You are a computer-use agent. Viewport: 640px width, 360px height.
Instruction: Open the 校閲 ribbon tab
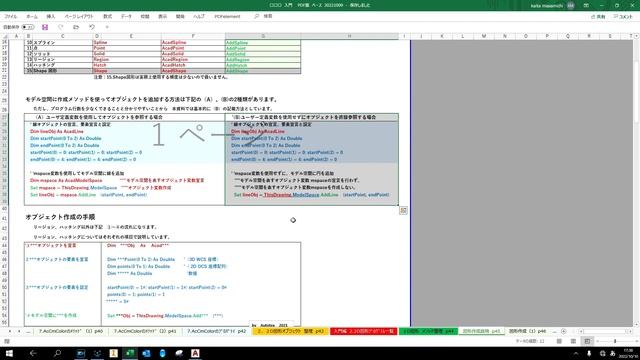(x=144, y=16)
